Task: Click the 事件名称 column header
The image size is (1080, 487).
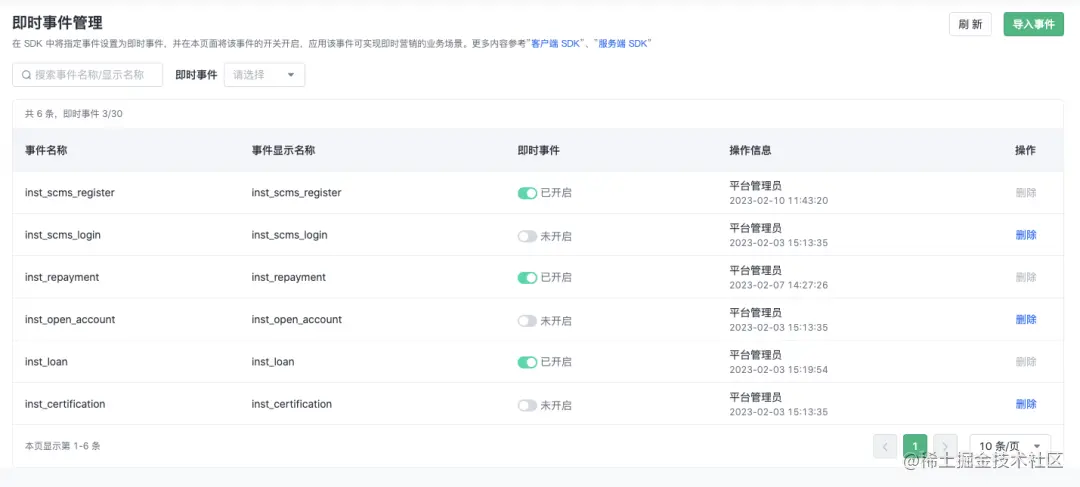Action: pyautogui.click(x=46, y=150)
